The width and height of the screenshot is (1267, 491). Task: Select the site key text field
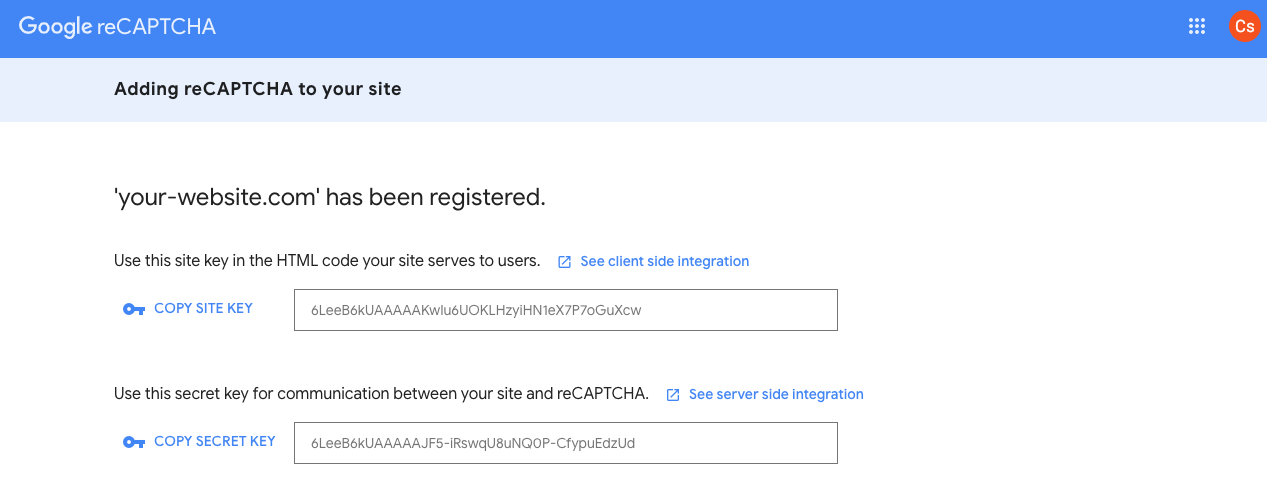tap(566, 310)
